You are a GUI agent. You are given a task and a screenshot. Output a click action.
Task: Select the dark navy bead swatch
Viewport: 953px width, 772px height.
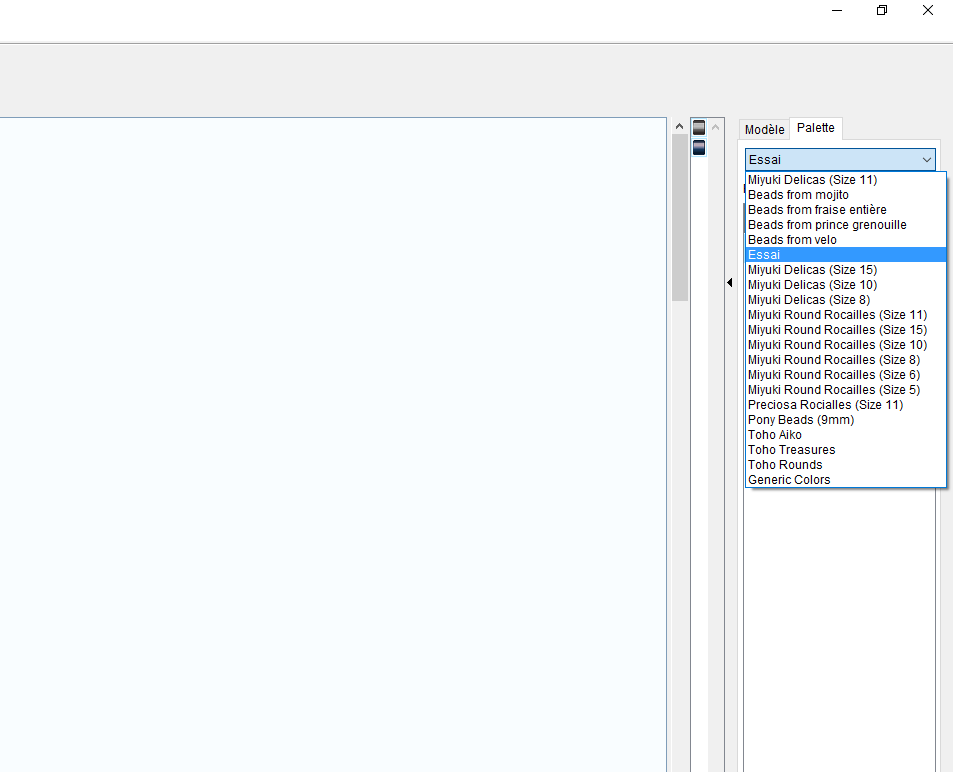pyautogui.click(x=699, y=147)
